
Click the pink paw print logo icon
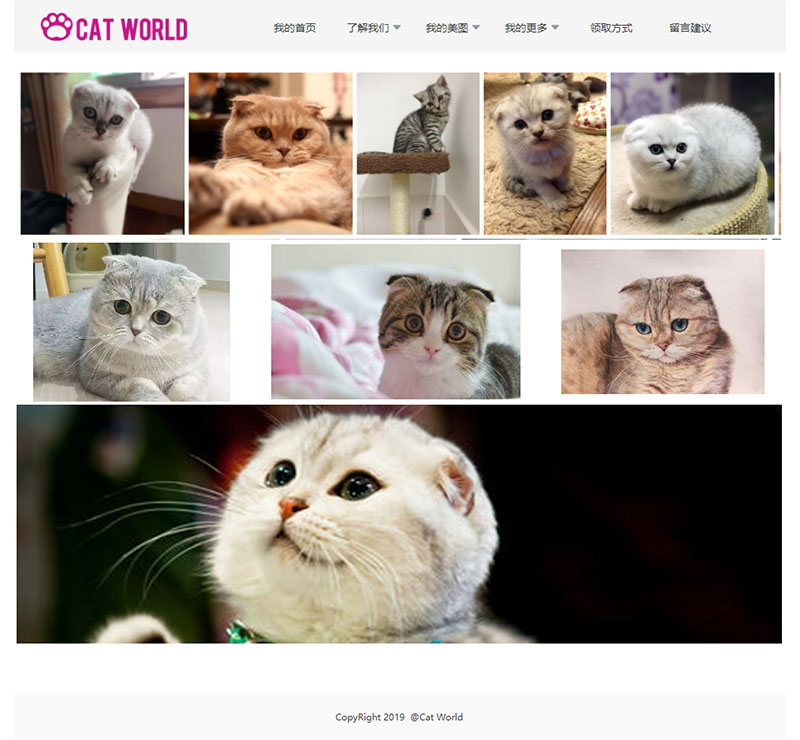[x=56, y=27]
